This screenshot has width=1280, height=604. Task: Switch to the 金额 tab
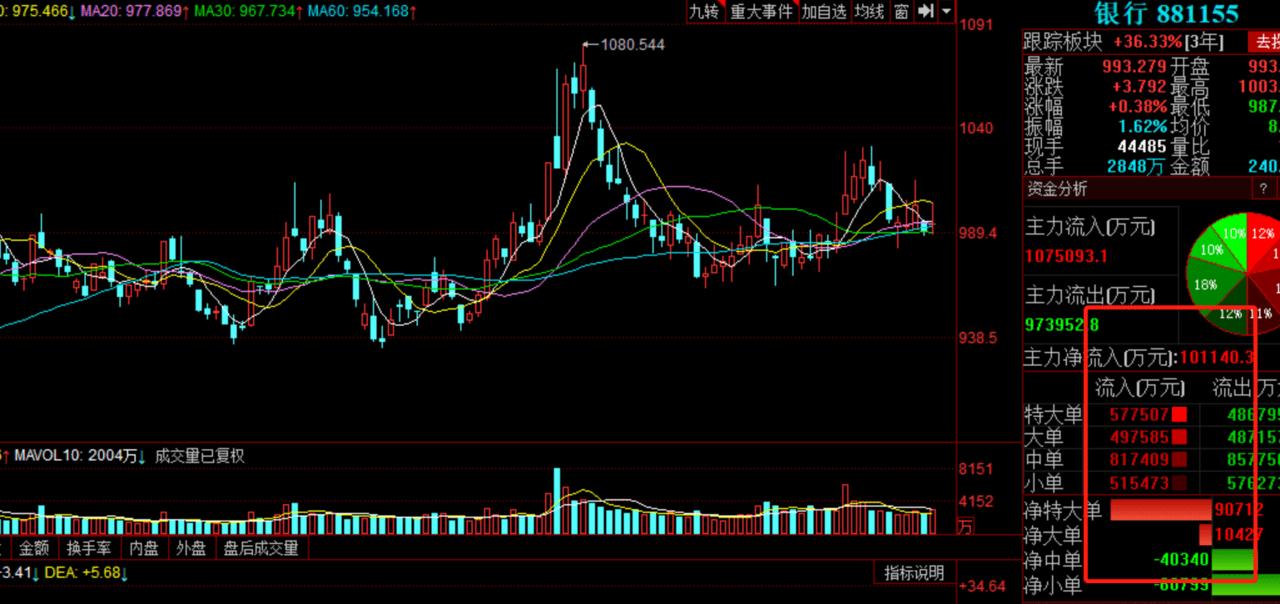point(33,548)
